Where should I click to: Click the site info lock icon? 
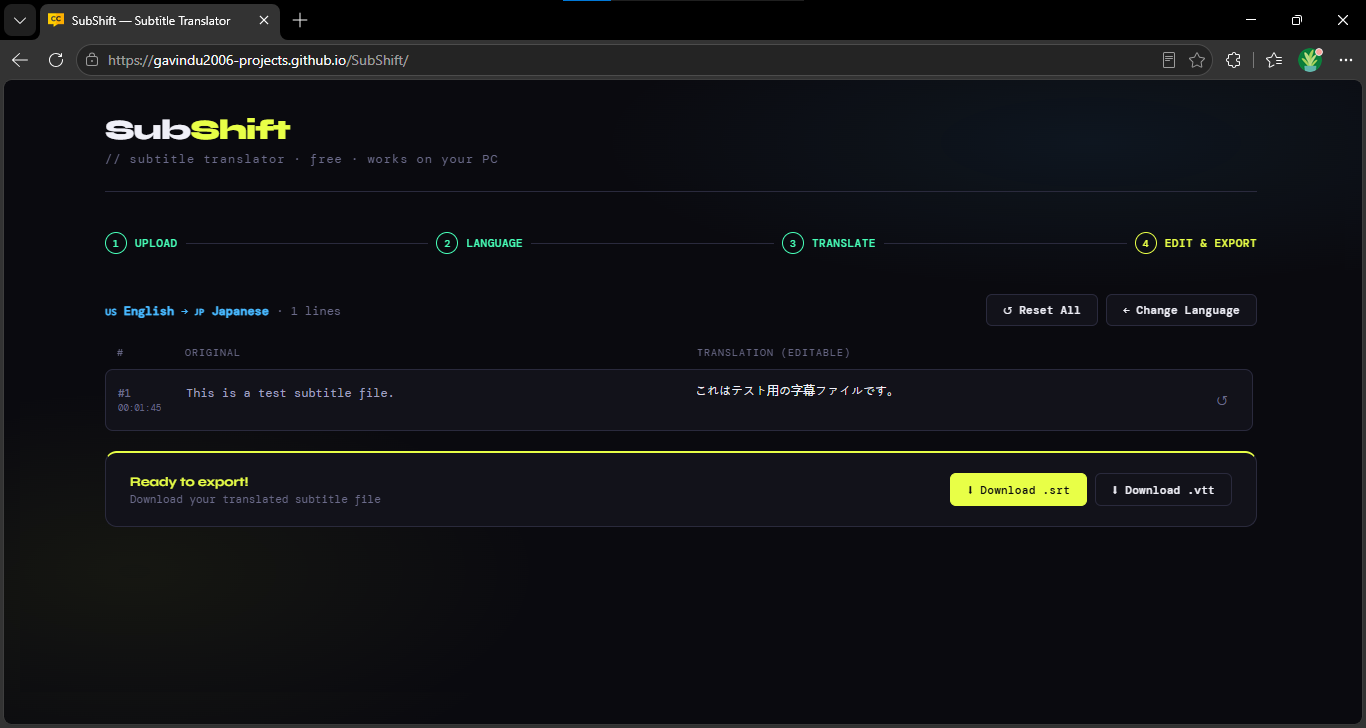(x=92, y=60)
